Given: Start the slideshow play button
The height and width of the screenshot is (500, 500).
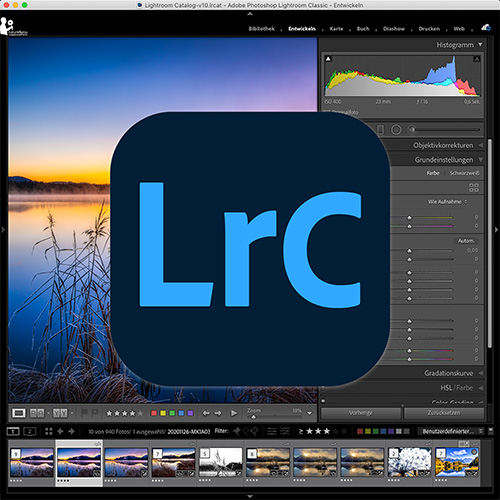Looking at the screenshot, I should click(x=234, y=413).
